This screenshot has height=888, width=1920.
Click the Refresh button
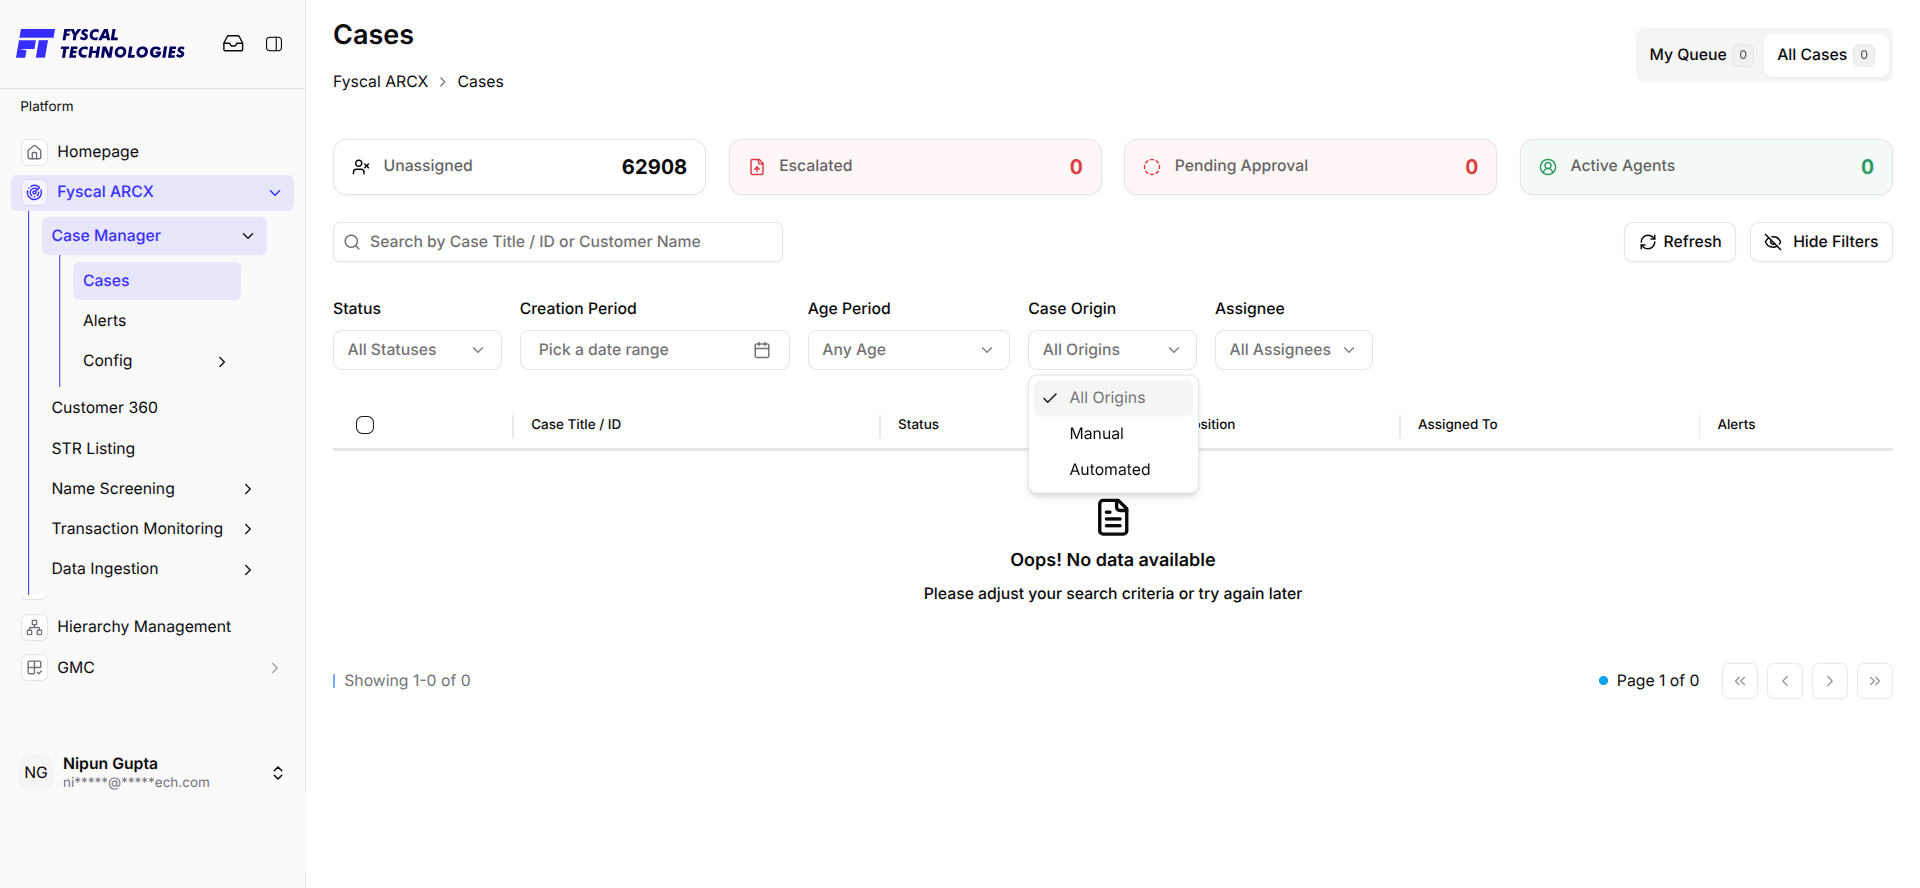(1680, 242)
